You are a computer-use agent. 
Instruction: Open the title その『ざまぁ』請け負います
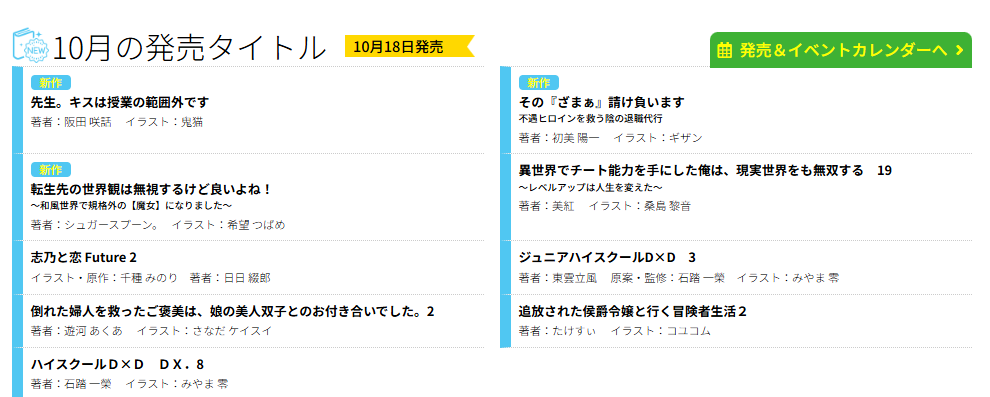pyautogui.click(x=602, y=102)
